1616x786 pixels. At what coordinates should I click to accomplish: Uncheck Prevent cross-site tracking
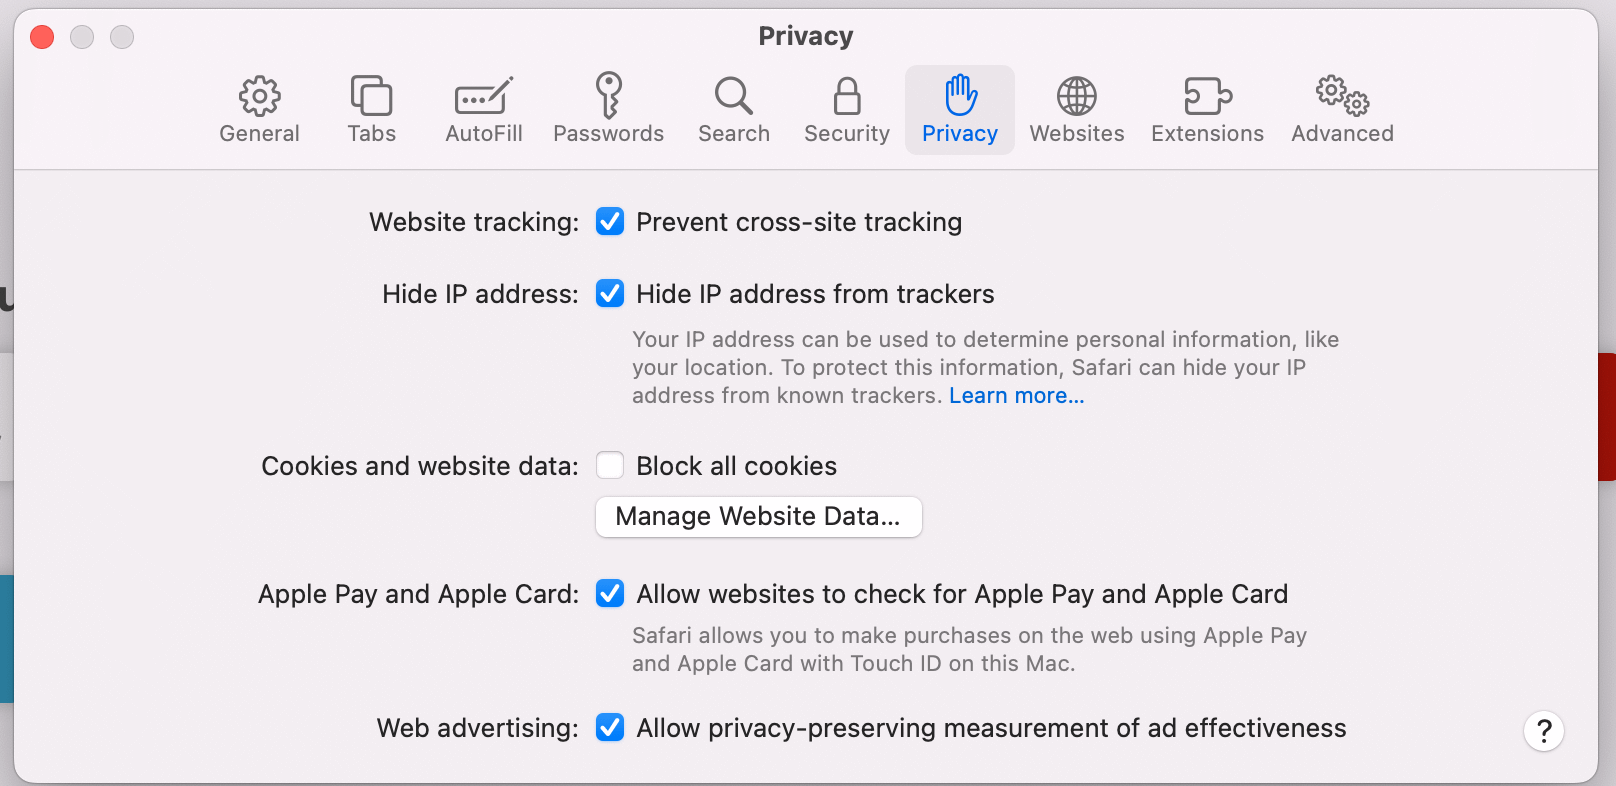coord(610,221)
